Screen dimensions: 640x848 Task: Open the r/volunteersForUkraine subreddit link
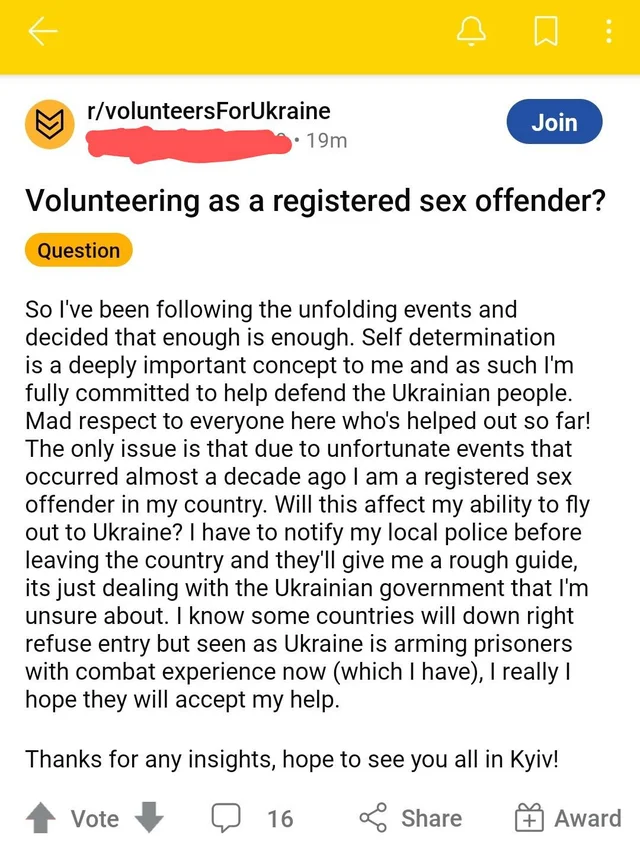(208, 111)
